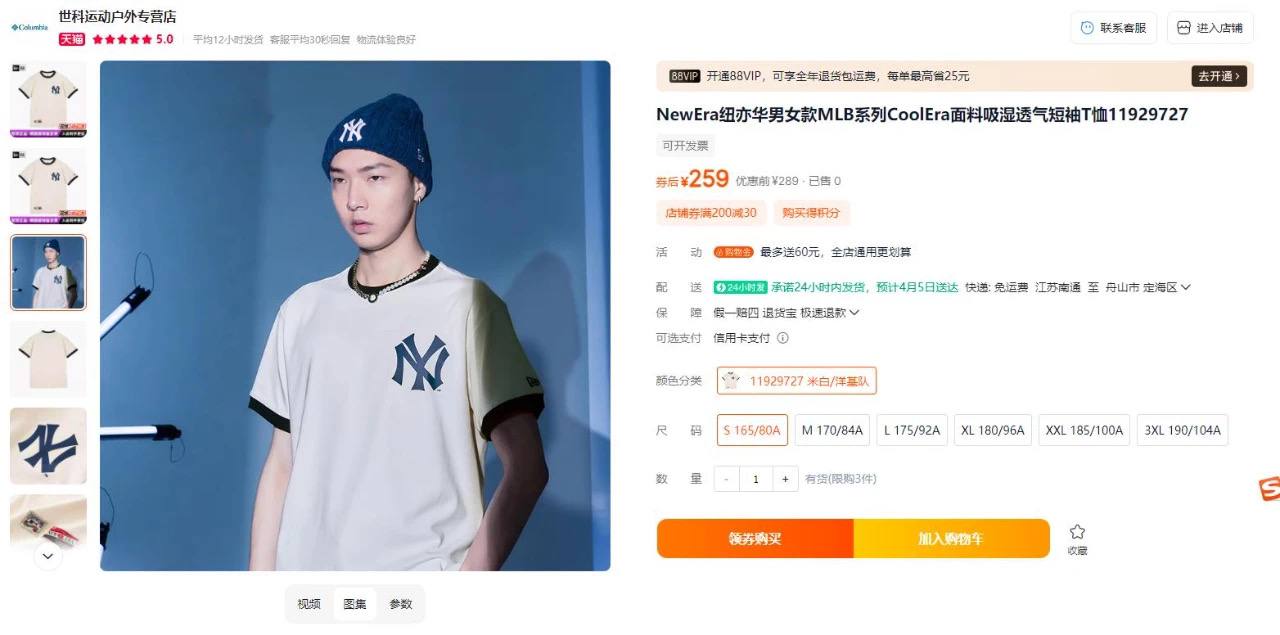Click the Columbia store logo
Screen dimensions: 1280x635
(29, 28)
